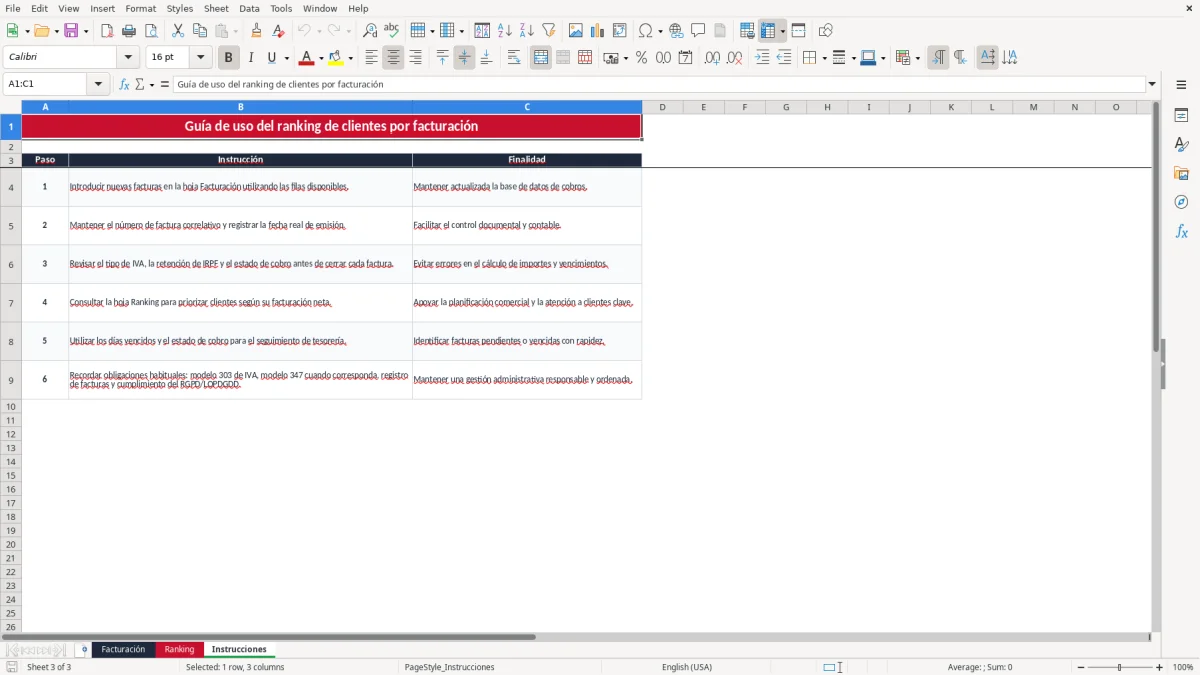Open the Styles menu

tap(180, 8)
